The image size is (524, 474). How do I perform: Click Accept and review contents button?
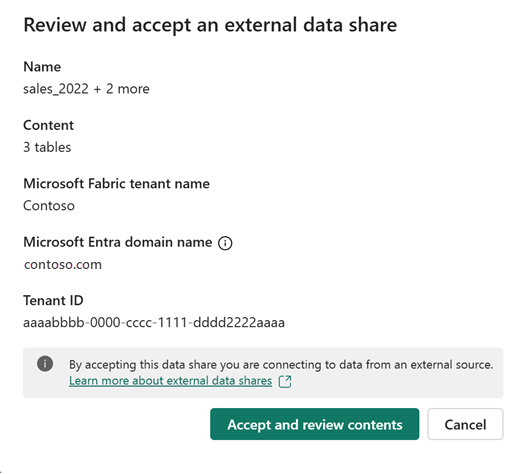314,424
